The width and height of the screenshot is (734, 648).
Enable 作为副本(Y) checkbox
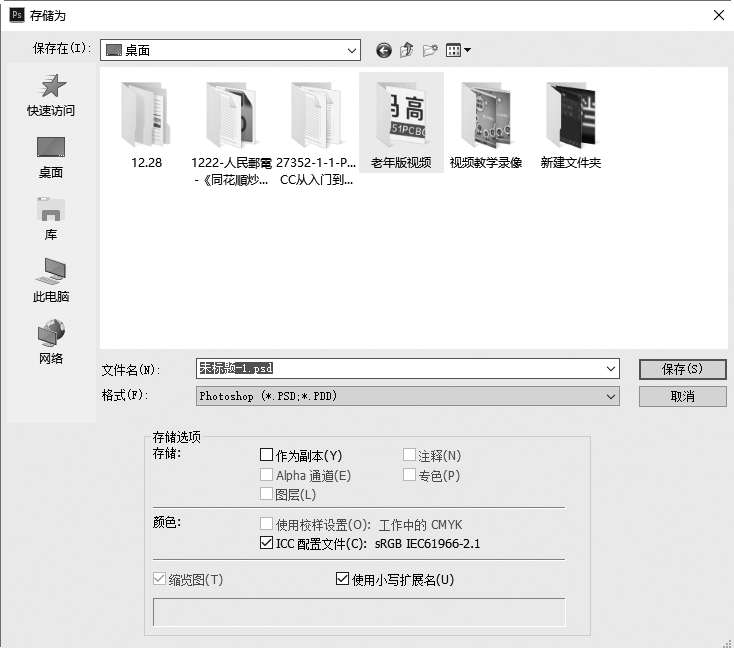[266, 455]
